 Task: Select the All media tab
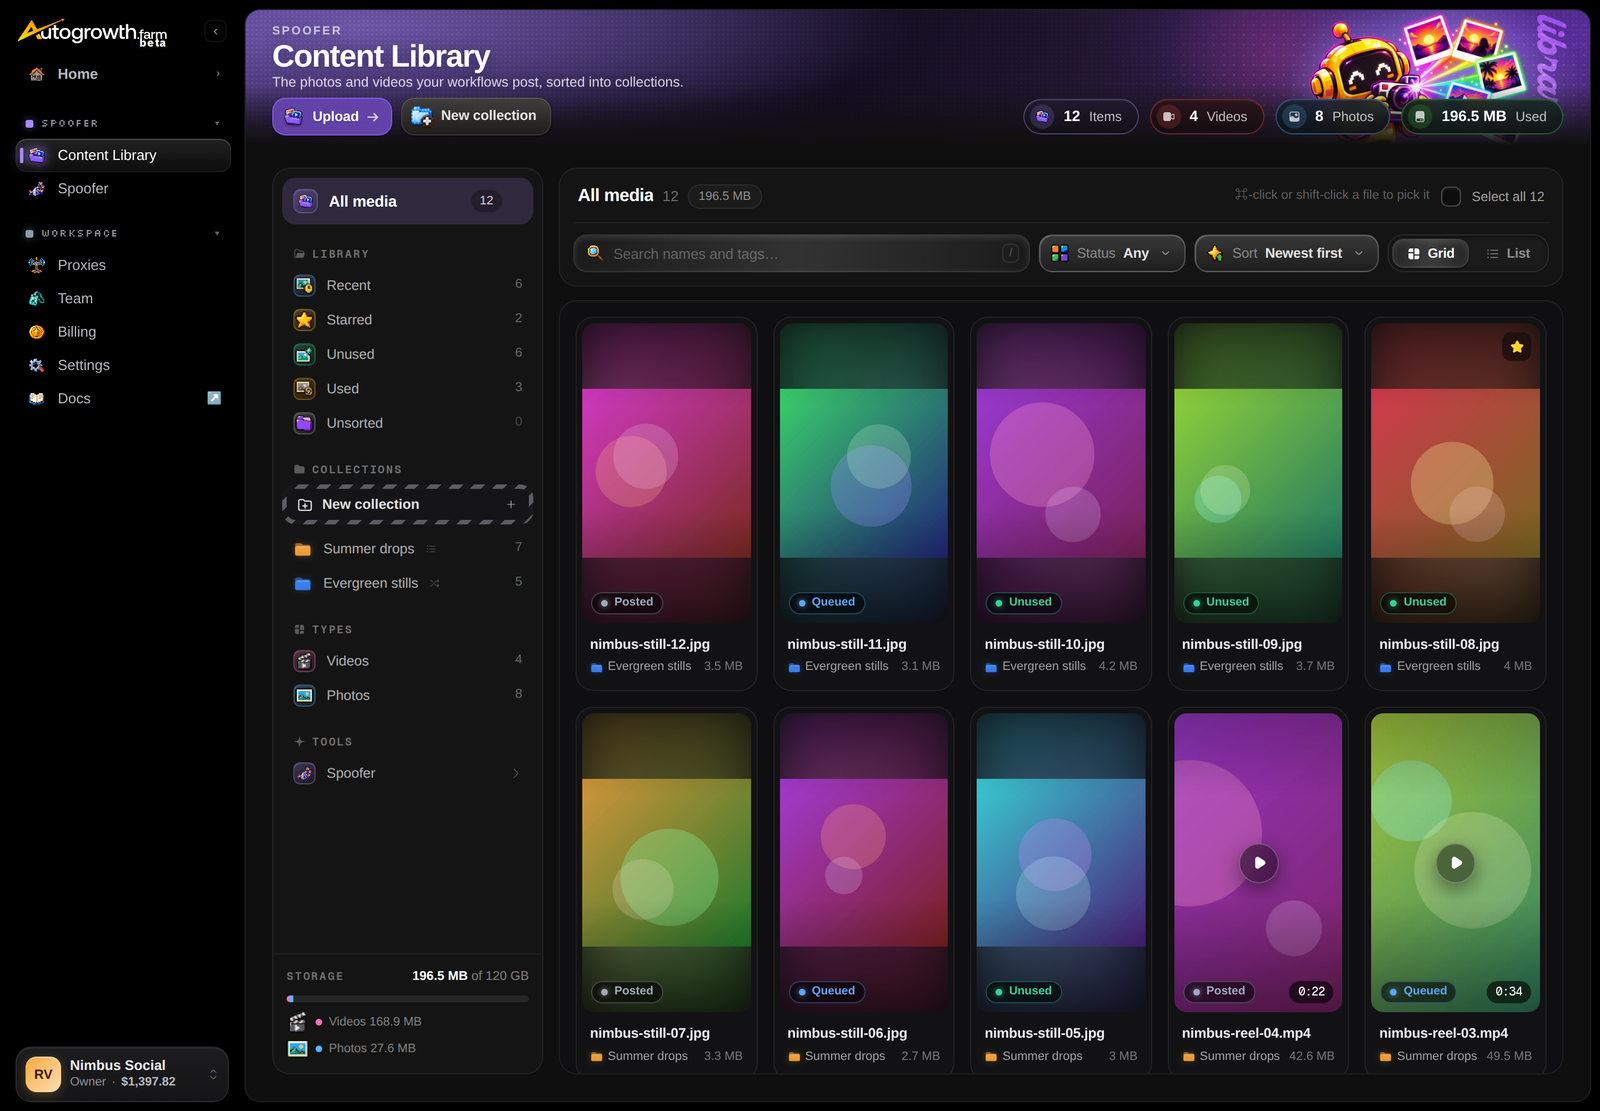coord(407,201)
